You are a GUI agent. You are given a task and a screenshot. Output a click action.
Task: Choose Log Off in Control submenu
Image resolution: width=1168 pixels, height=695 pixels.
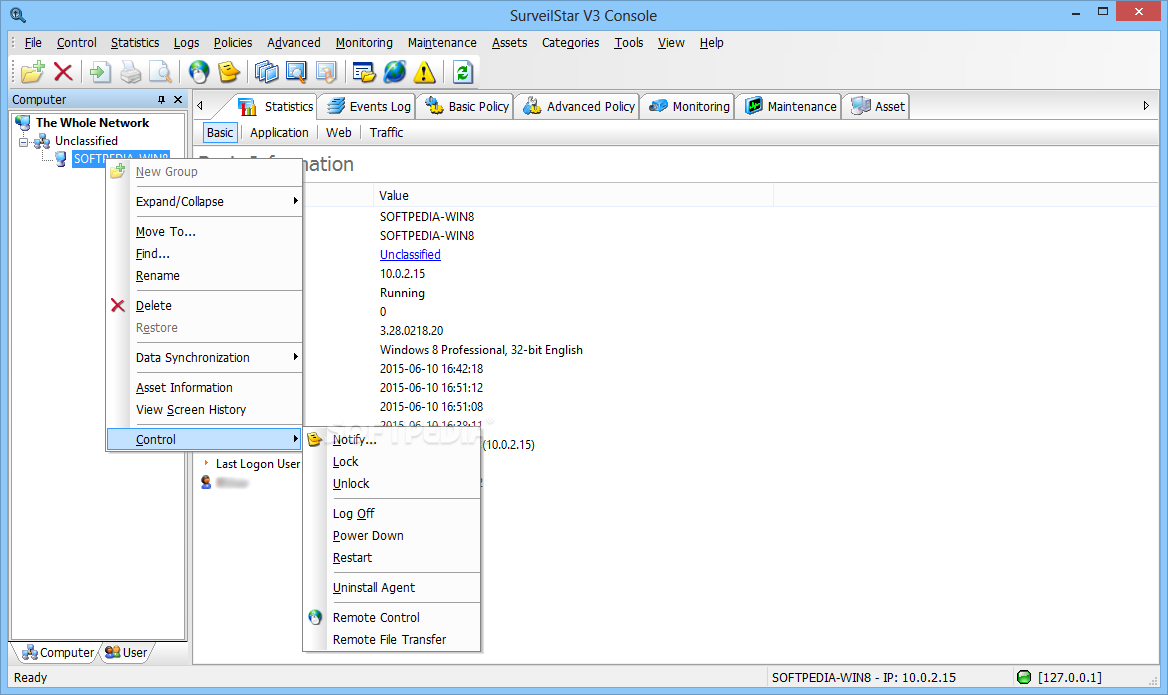point(392,513)
